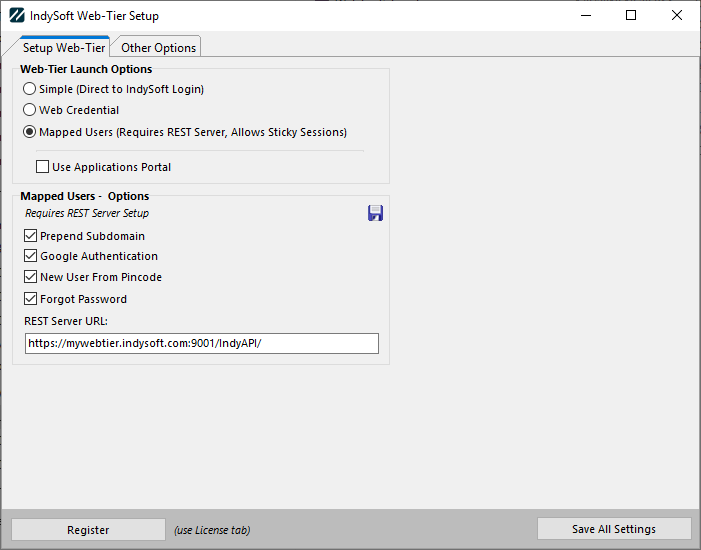This screenshot has width=701, height=550.
Task: Select the Web Credential radio button
Action: tap(30, 110)
